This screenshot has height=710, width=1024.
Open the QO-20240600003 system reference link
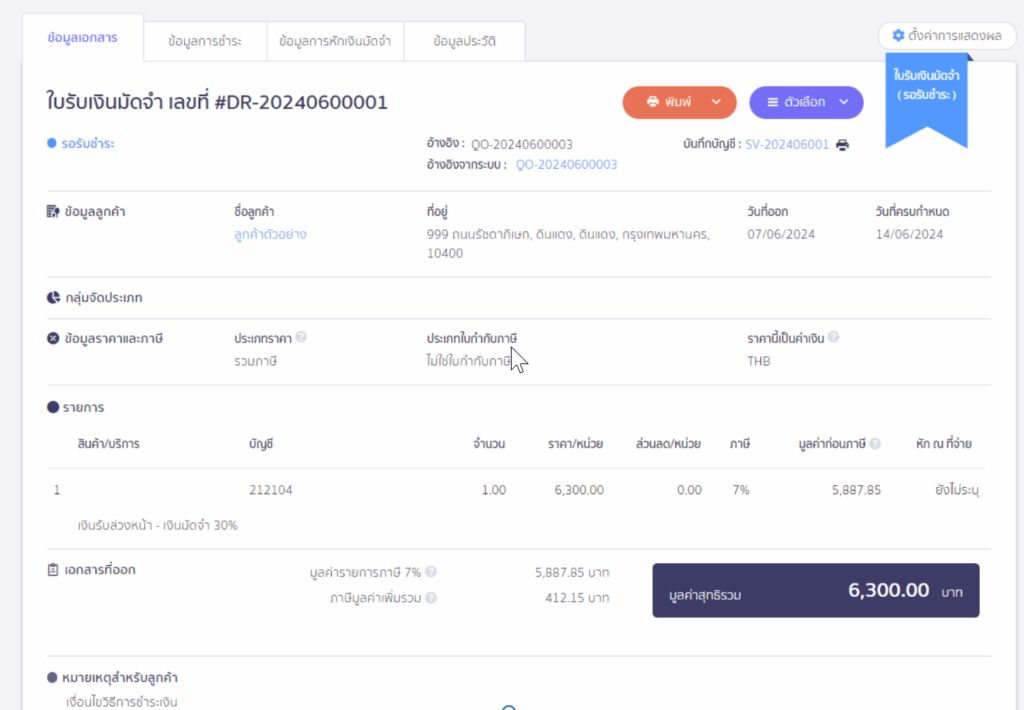566,165
